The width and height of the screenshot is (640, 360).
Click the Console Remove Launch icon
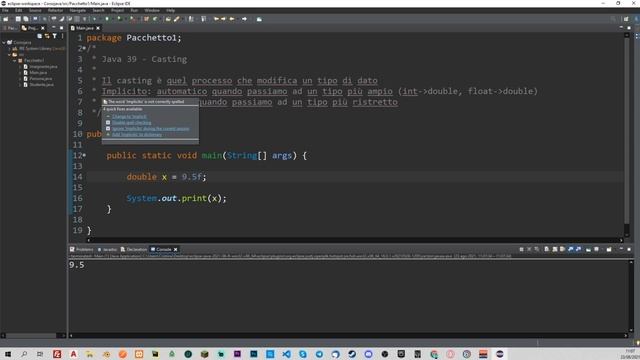coord(529,249)
